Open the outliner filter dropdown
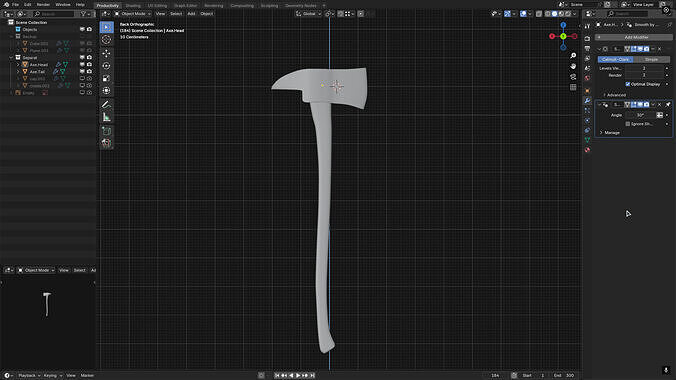 click(85, 14)
